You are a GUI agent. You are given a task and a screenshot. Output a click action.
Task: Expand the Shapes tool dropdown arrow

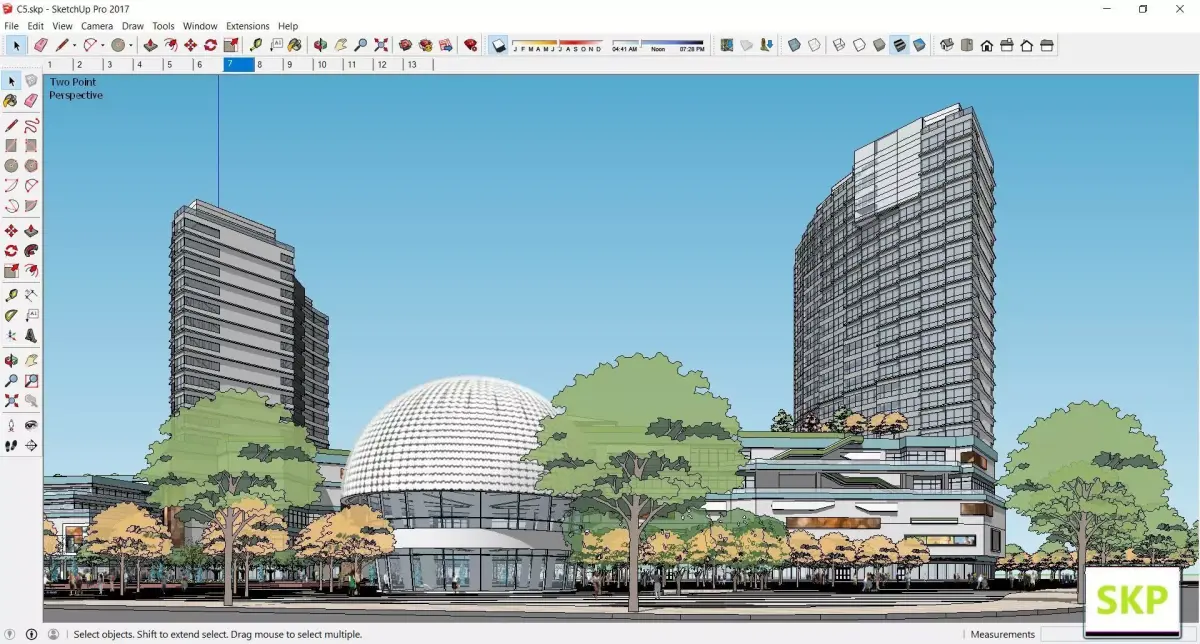click(131, 45)
